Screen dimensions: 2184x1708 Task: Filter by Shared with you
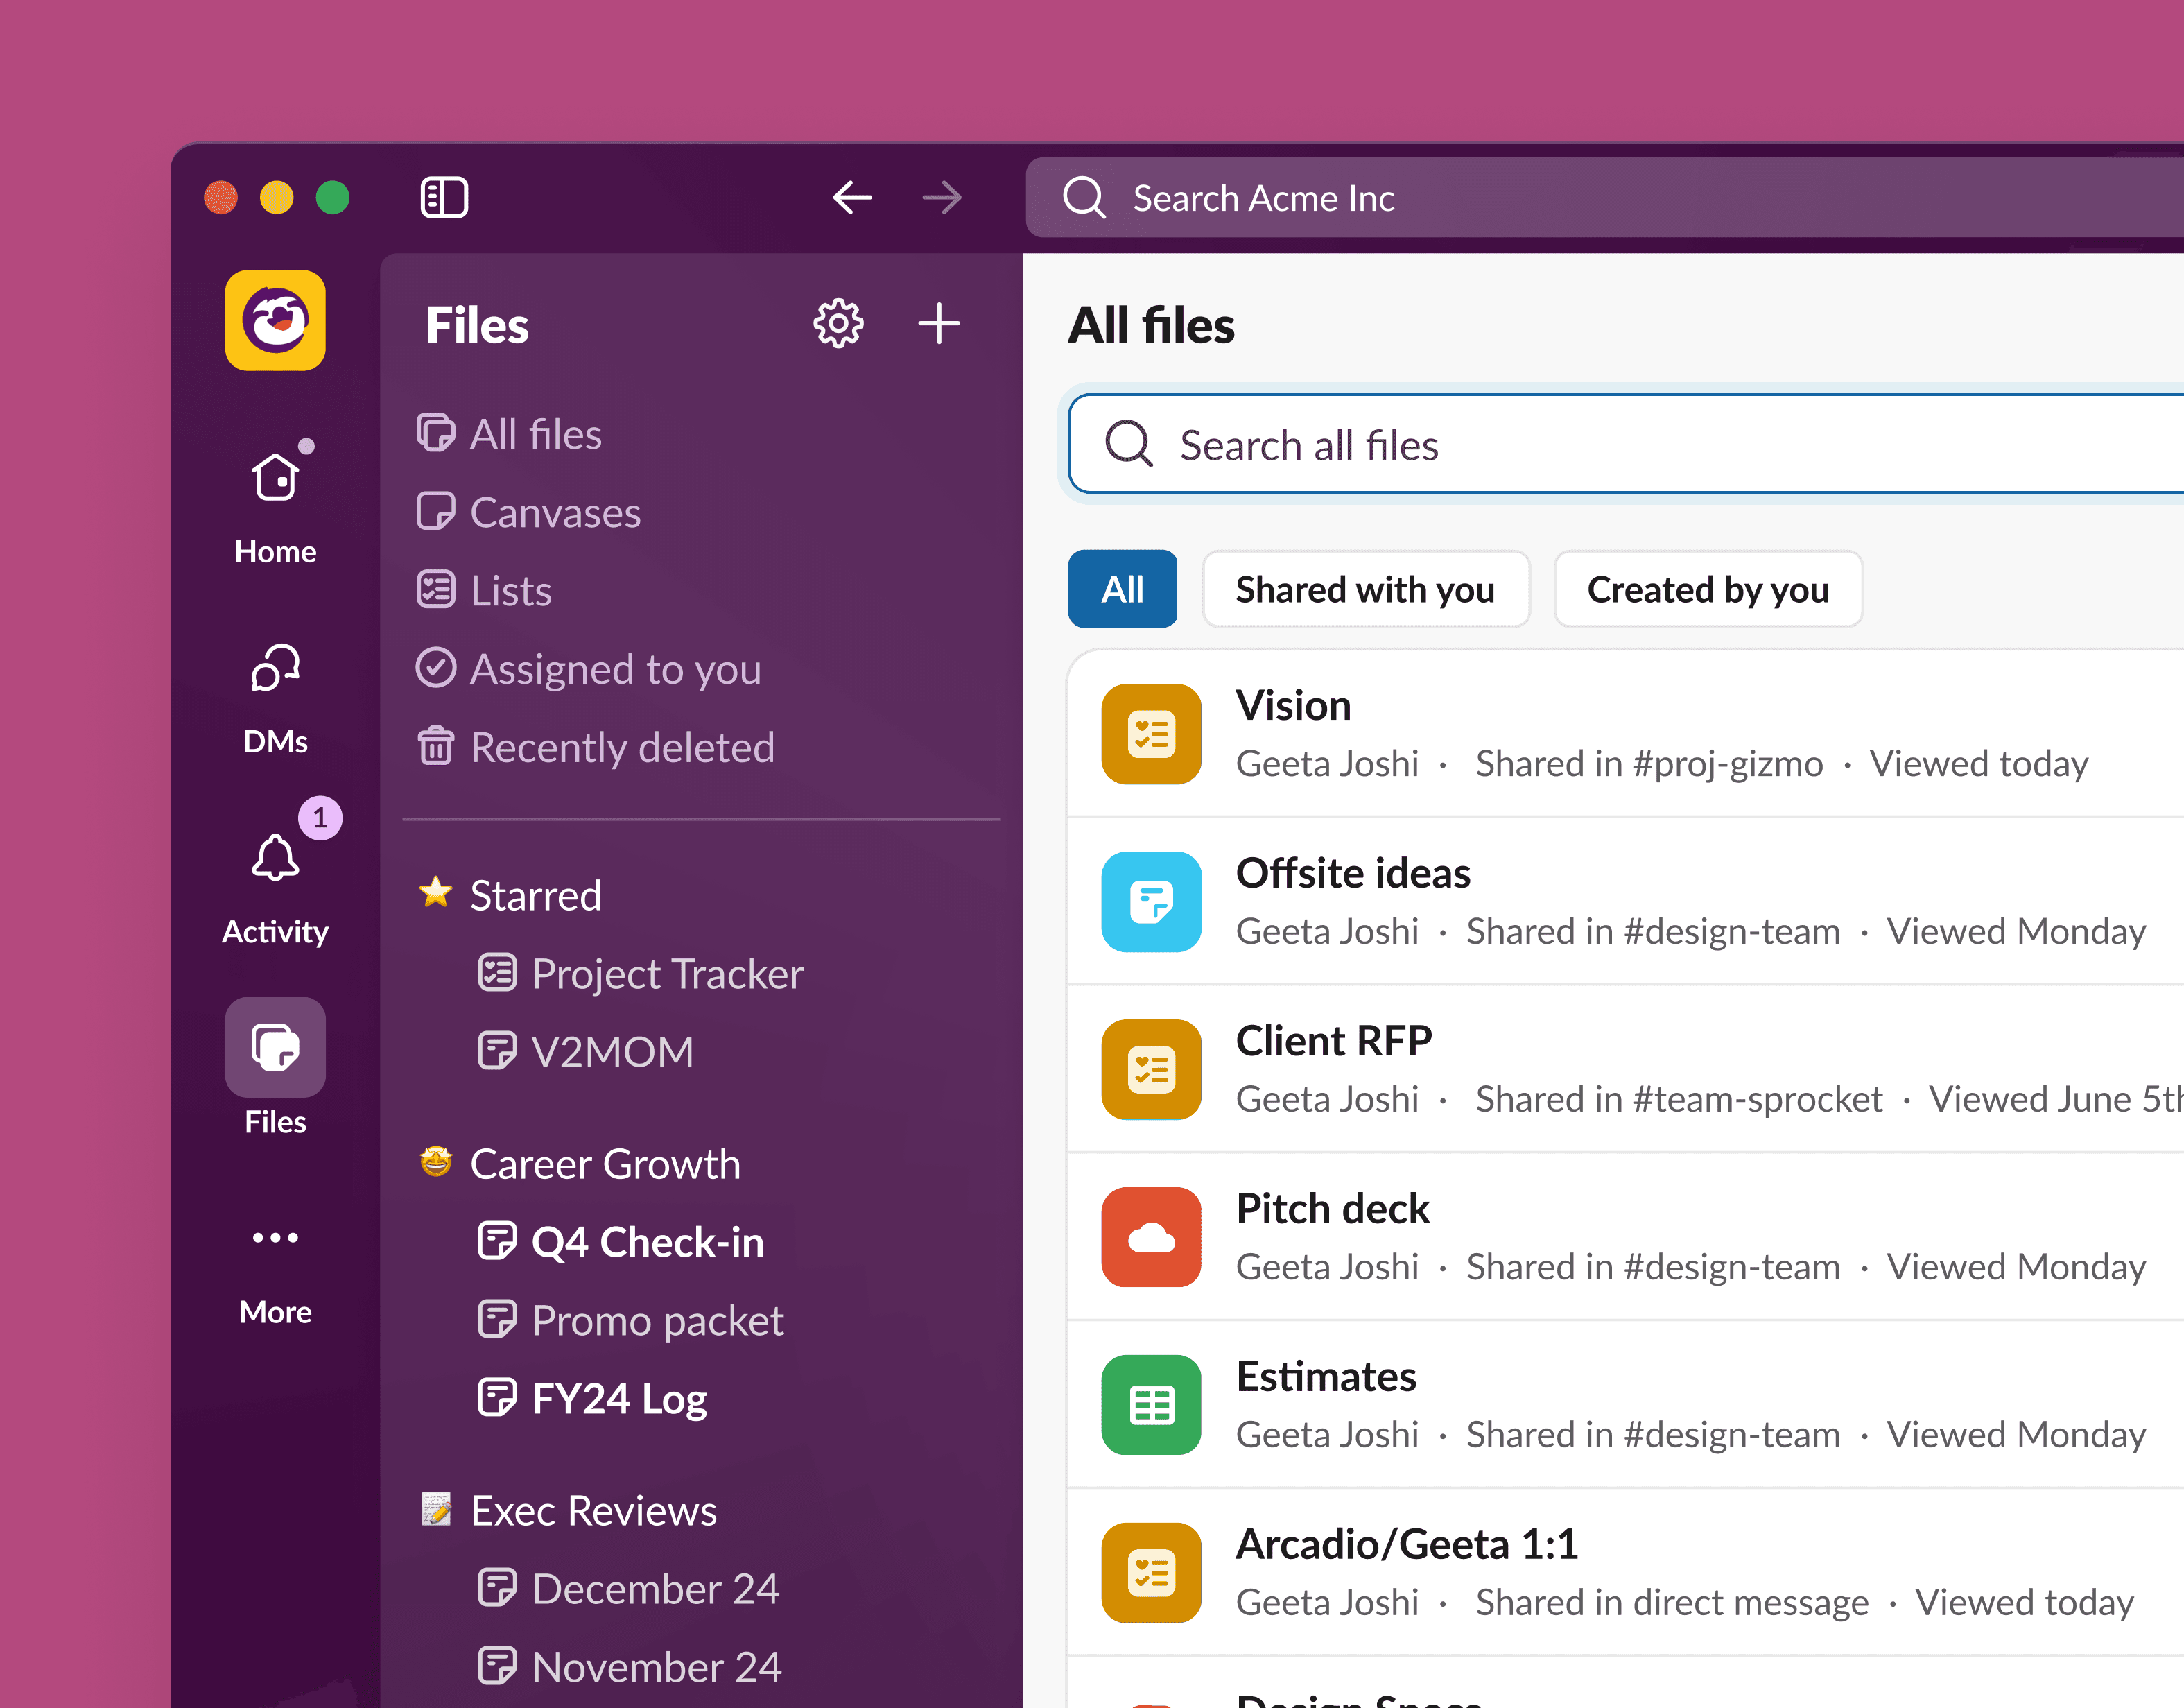[1365, 590]
